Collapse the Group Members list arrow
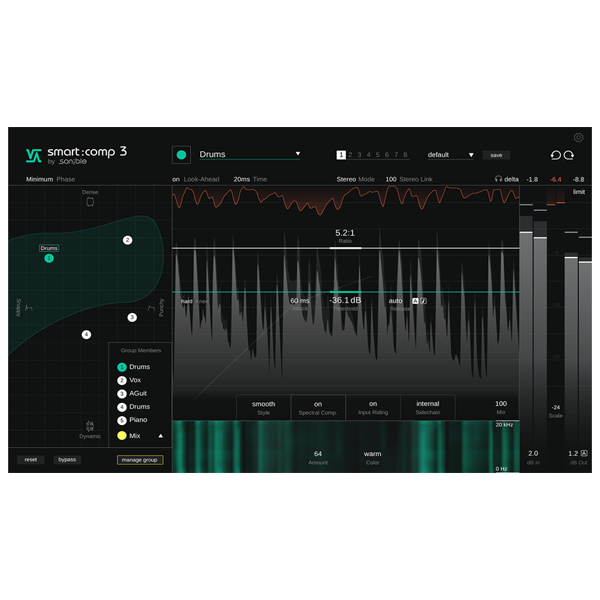This screenshot has width=600, height=600. click(x=161, y=437)
